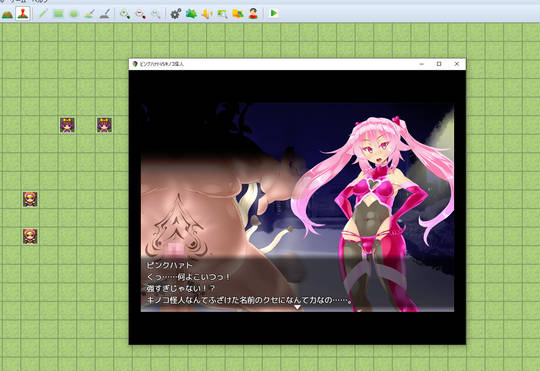The image size is (540, 371).
Task: Zoom out of the map
Action: click(140, 14)
